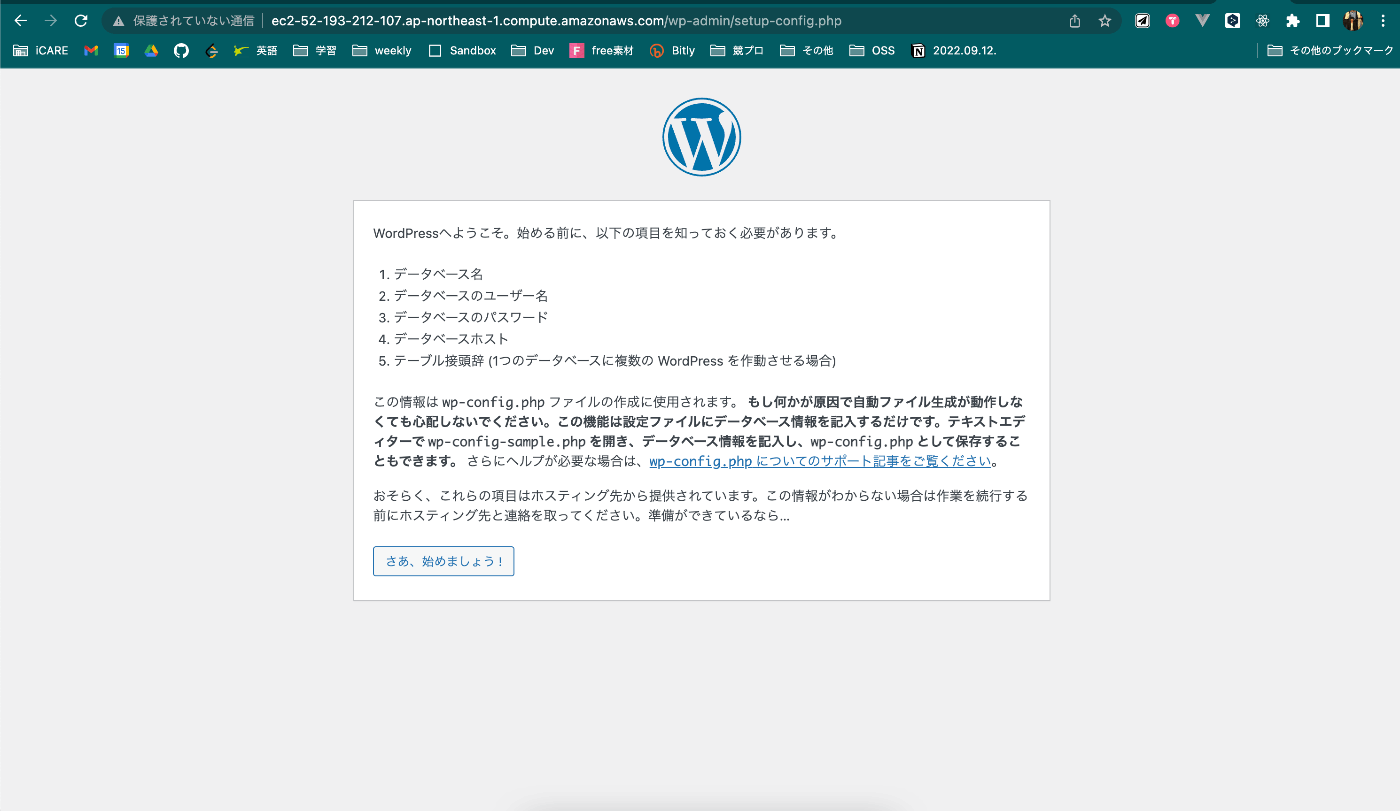Click the WordPressへようこそ intro sentence

point(605,233)
